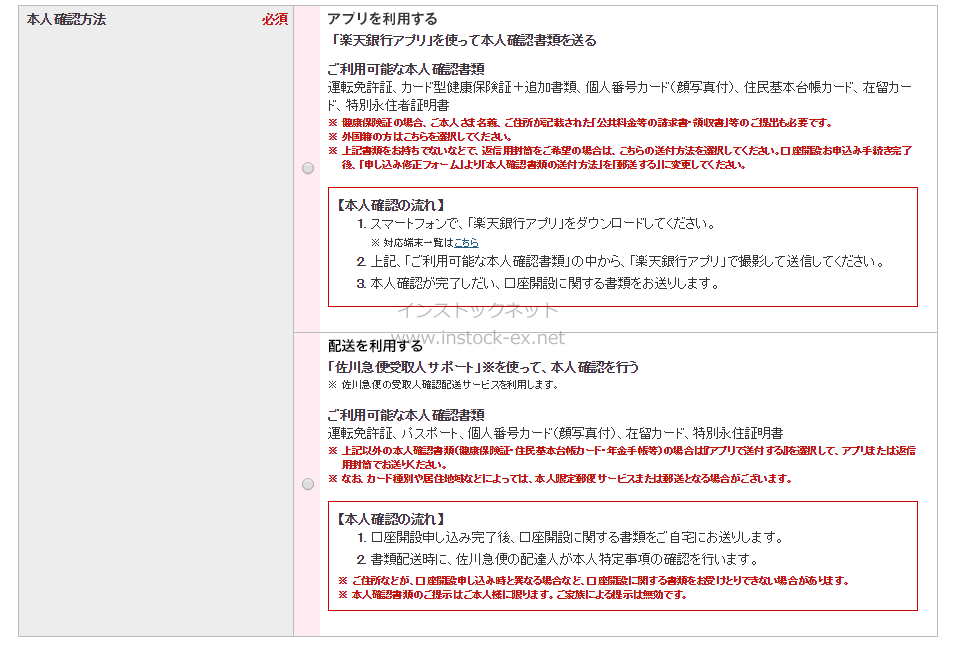955x650 pixels.
Task: Click the red 本人確認書類のご提示はご本人様に限ります note
Action: point(513,595)
